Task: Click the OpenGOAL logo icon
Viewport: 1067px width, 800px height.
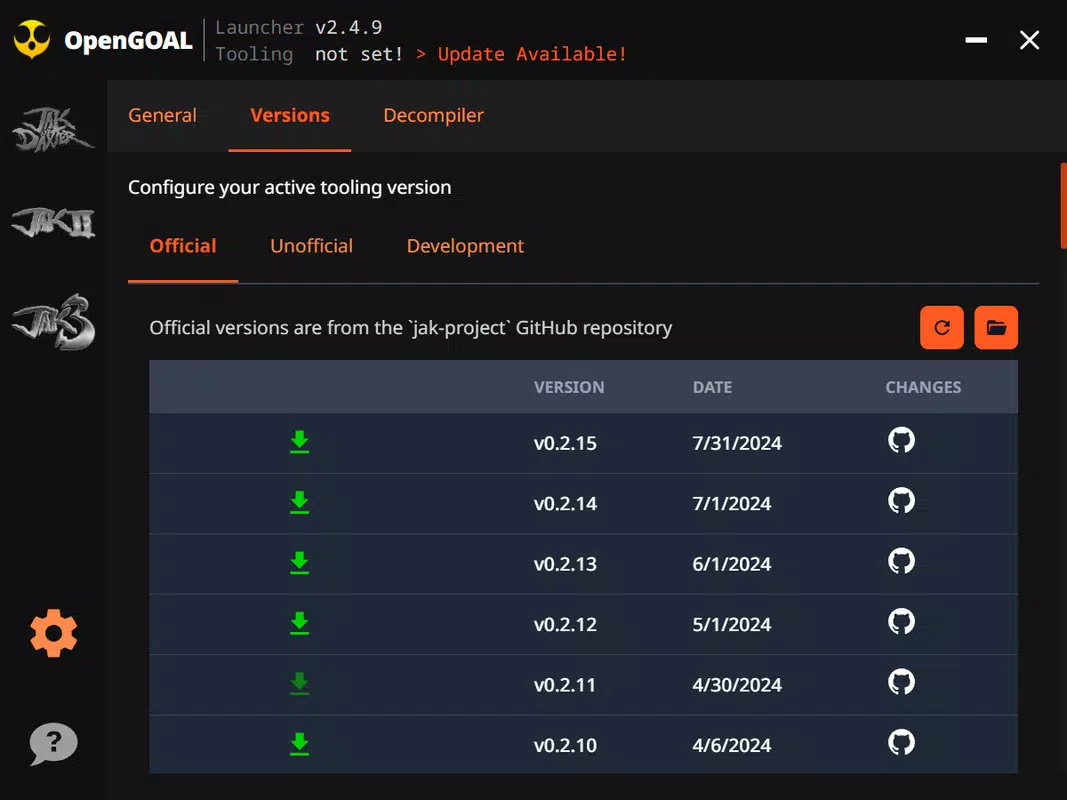Action: coord(32,40)
